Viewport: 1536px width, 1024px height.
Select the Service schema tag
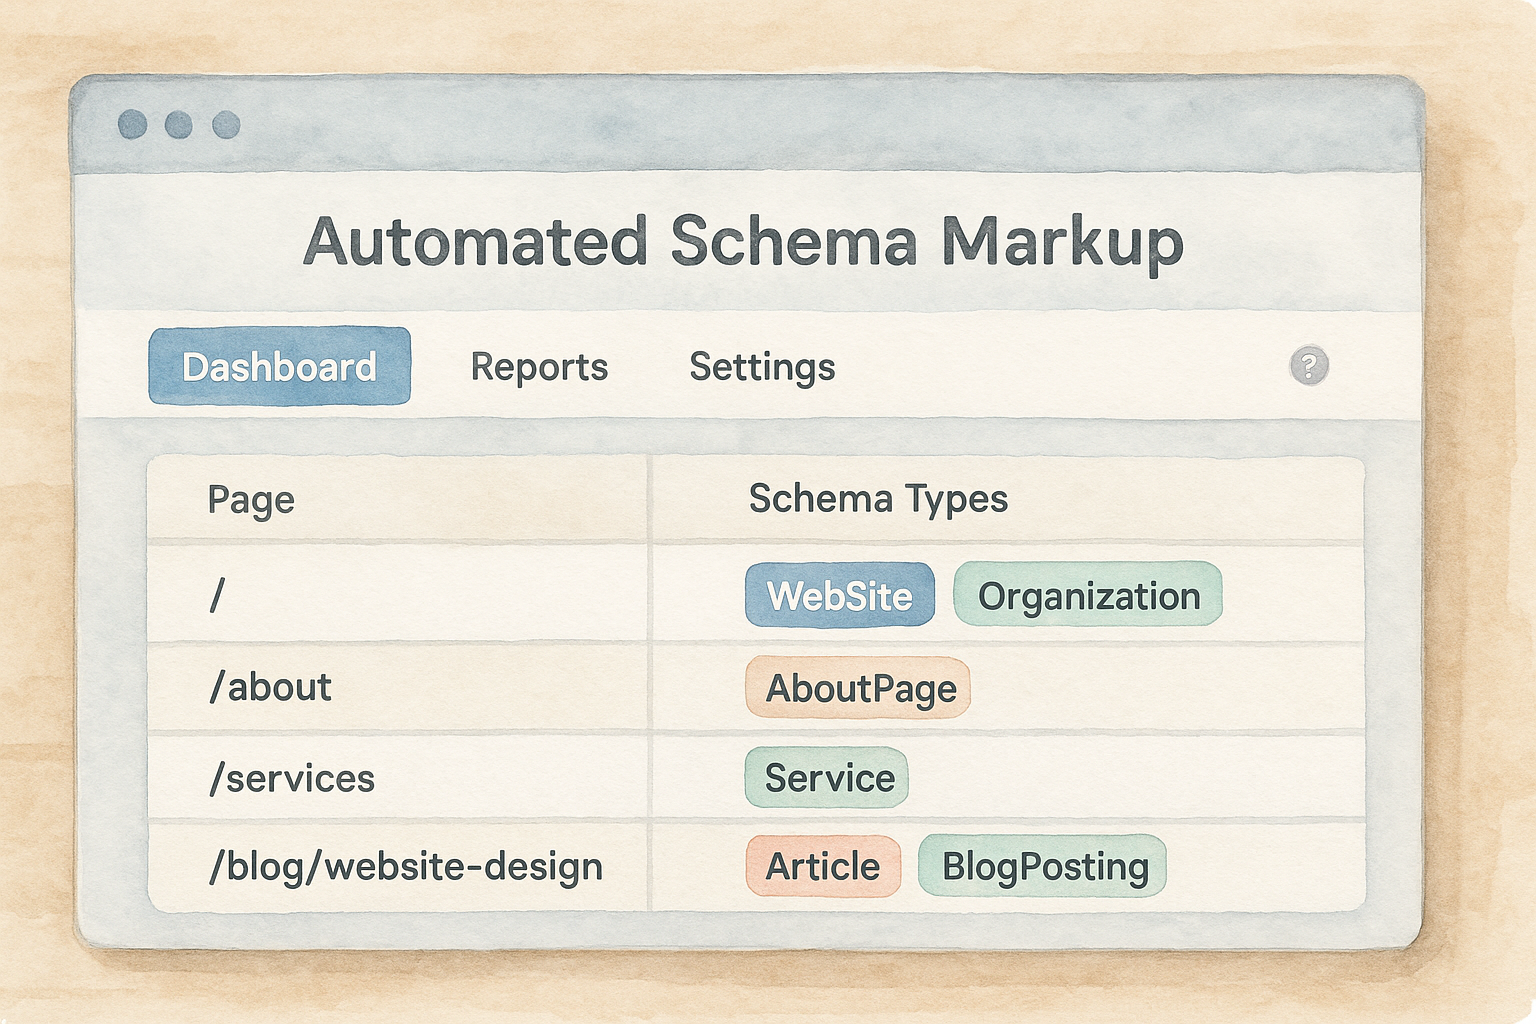[x=827, y=778]
